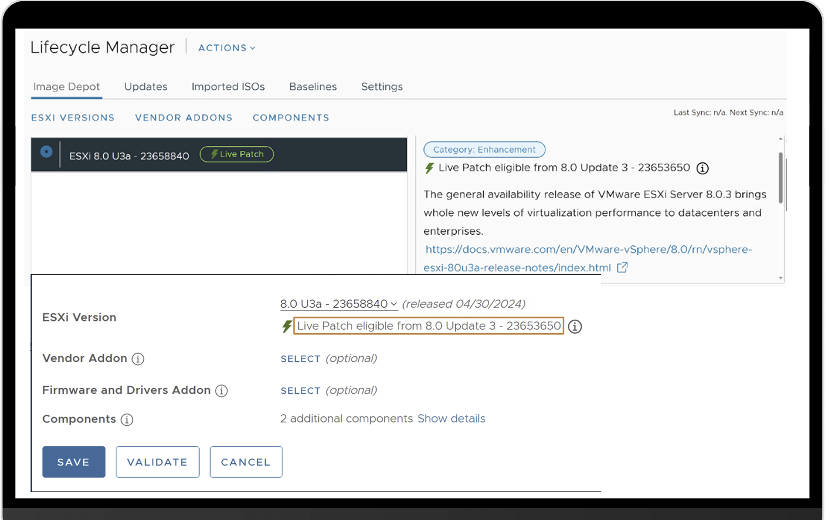This screenshot has width=830, height=520.
Task: Click the 'Lifecycle Manager' title
Action: click(x=102, y=48)
